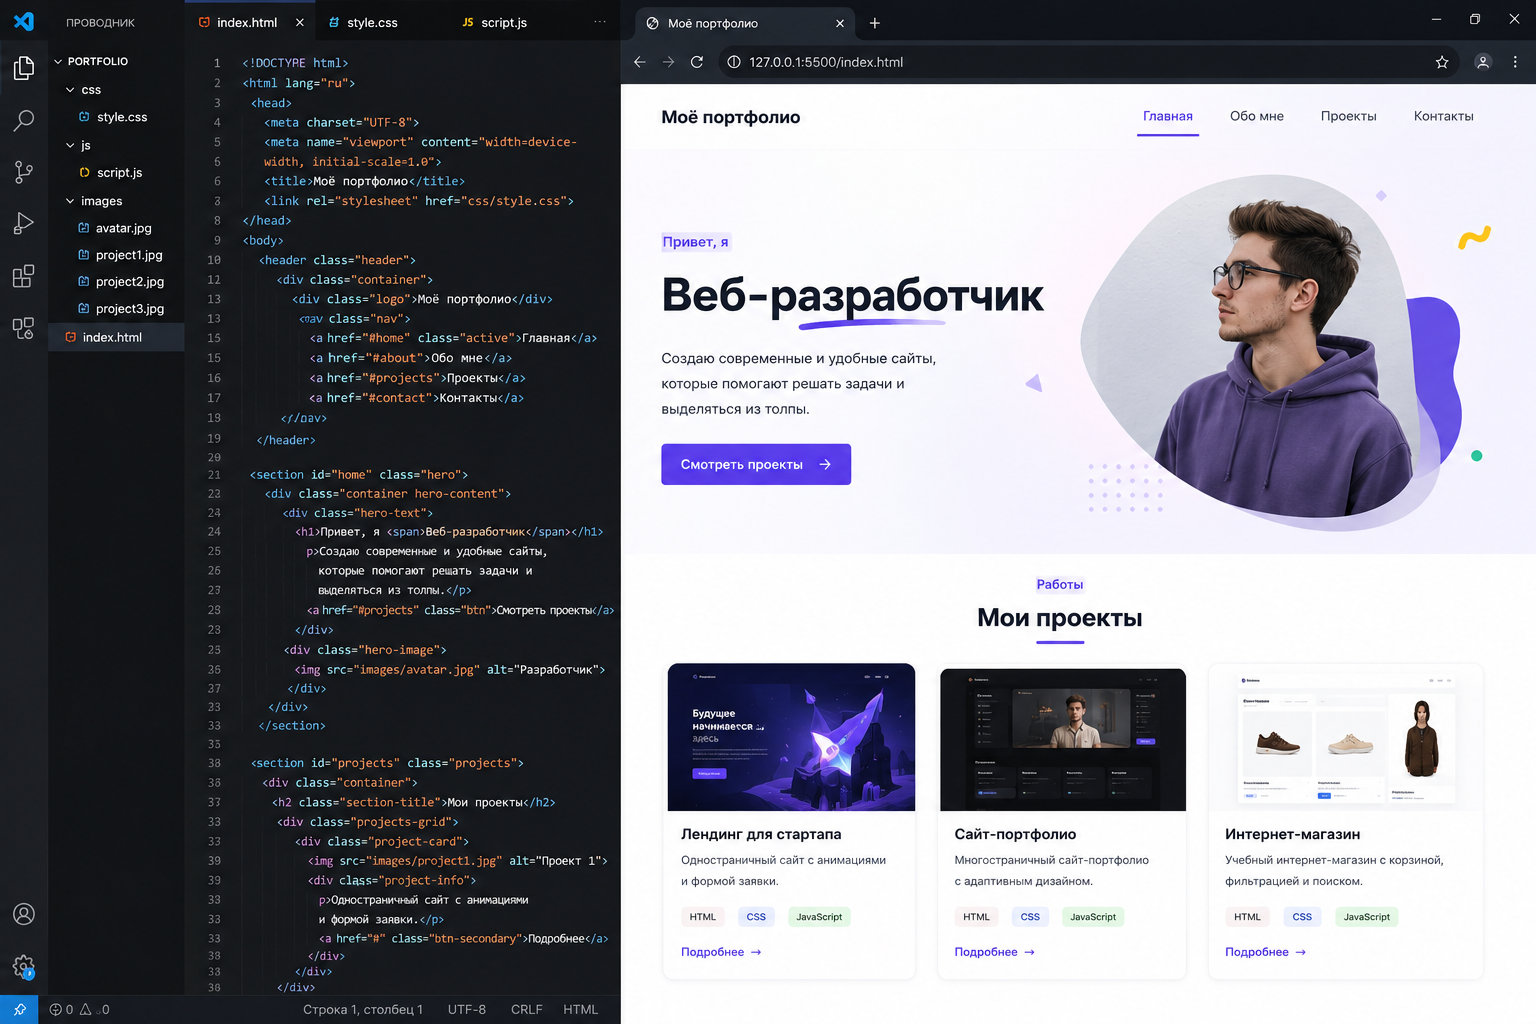Screen dimensions: 1536x1024
Task: Click the site info icon in address bar
Action: point(734,62)
